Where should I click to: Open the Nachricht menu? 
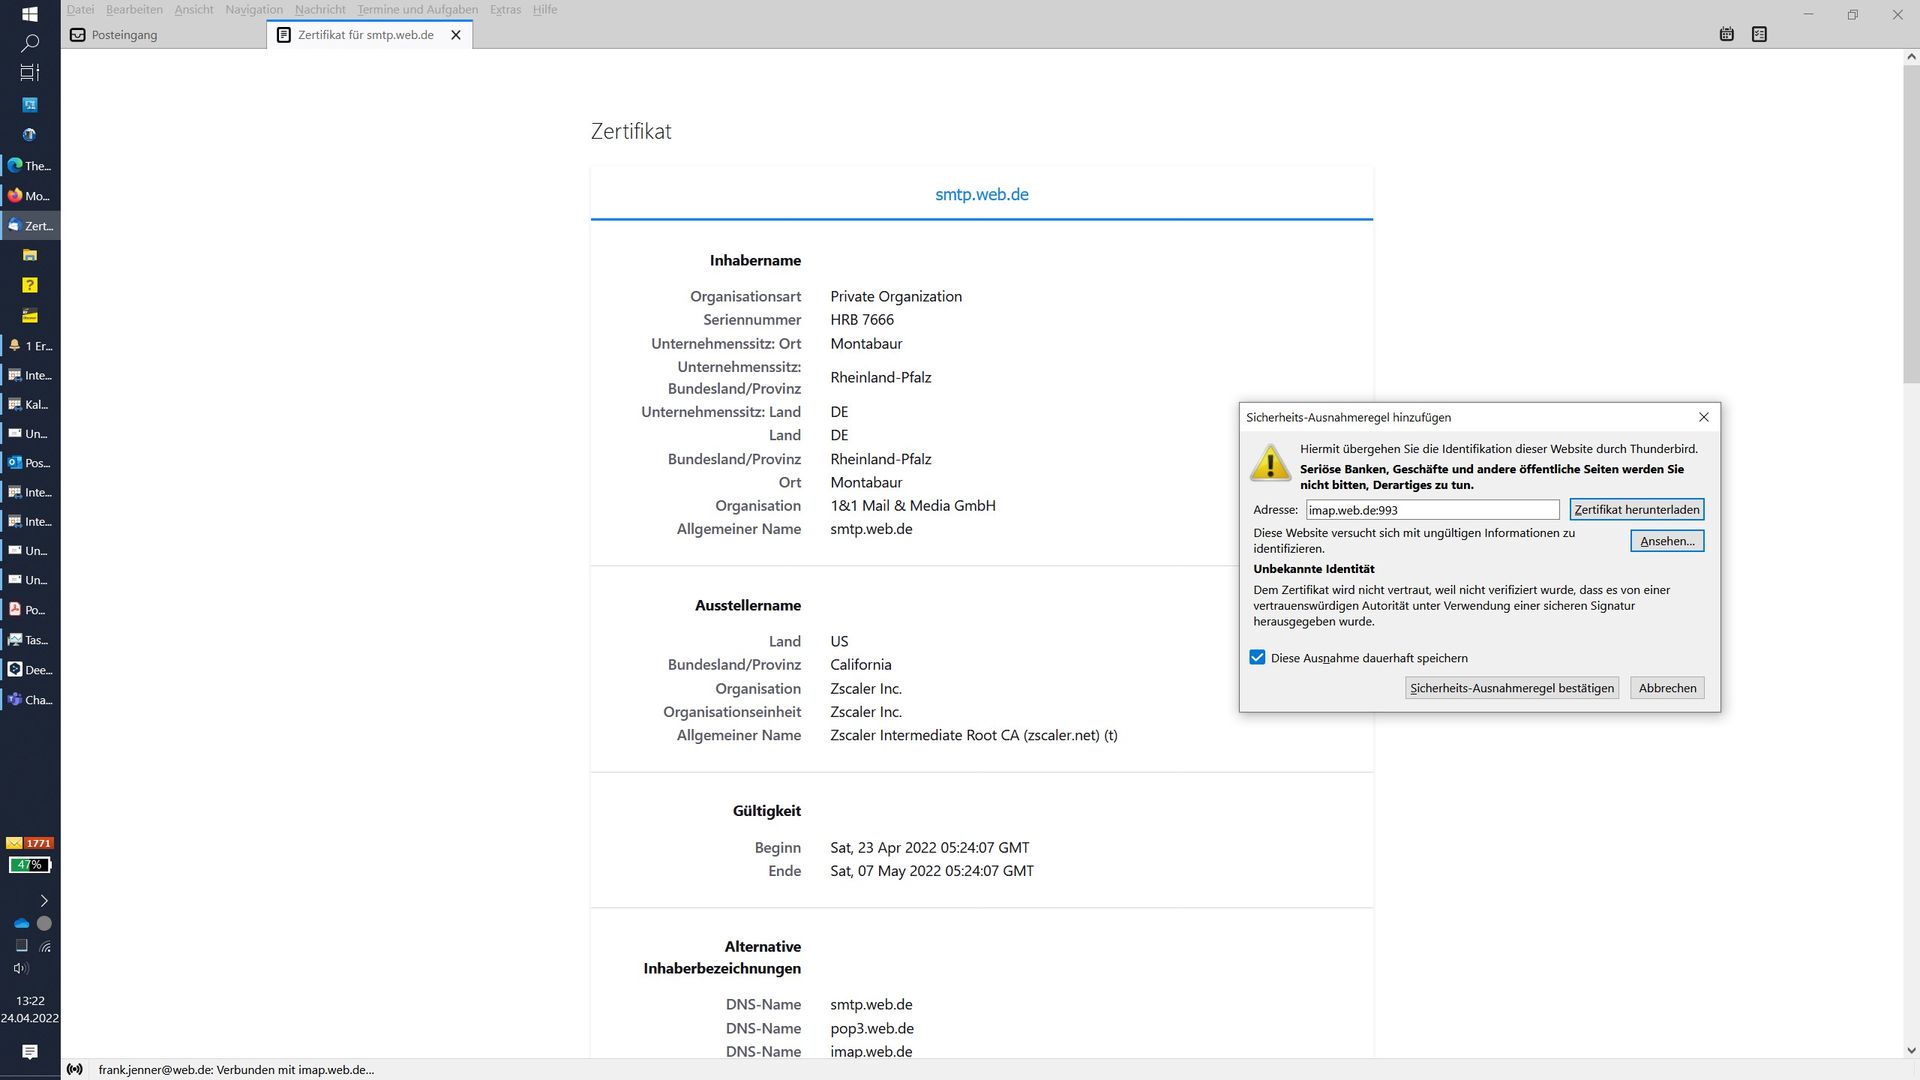320,9
